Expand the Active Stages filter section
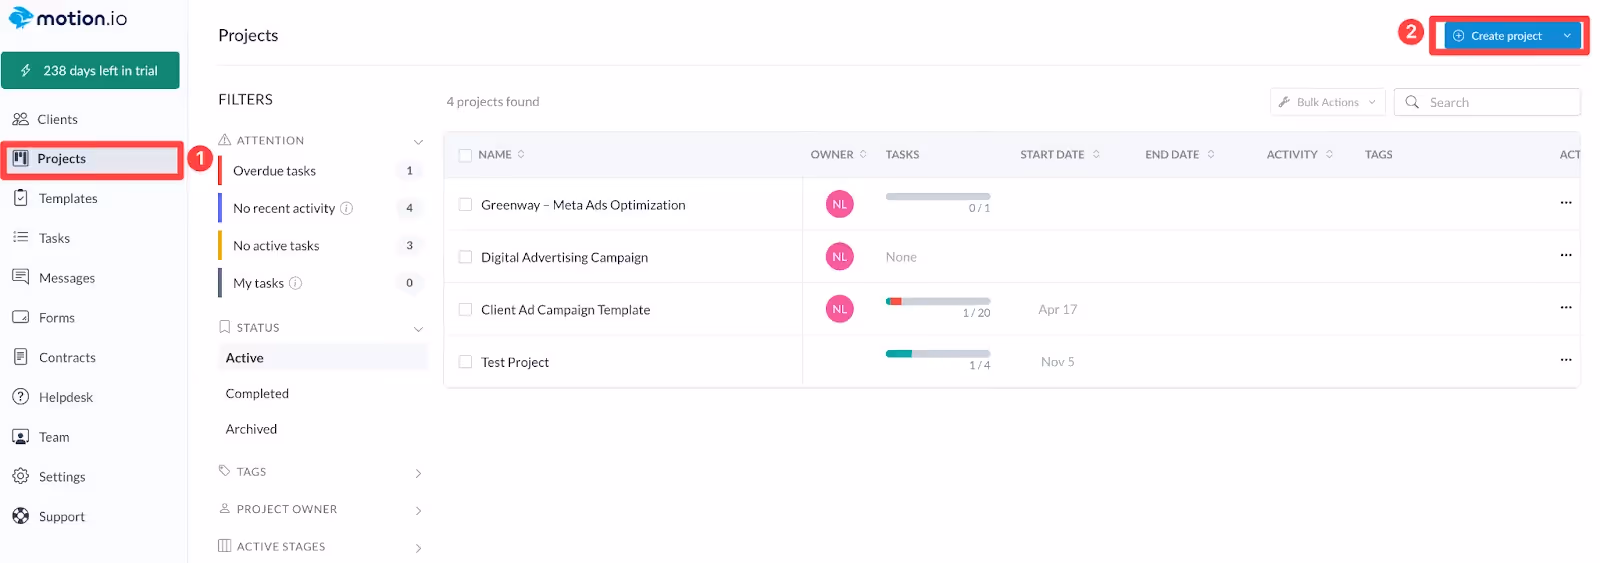 (418, 548)
